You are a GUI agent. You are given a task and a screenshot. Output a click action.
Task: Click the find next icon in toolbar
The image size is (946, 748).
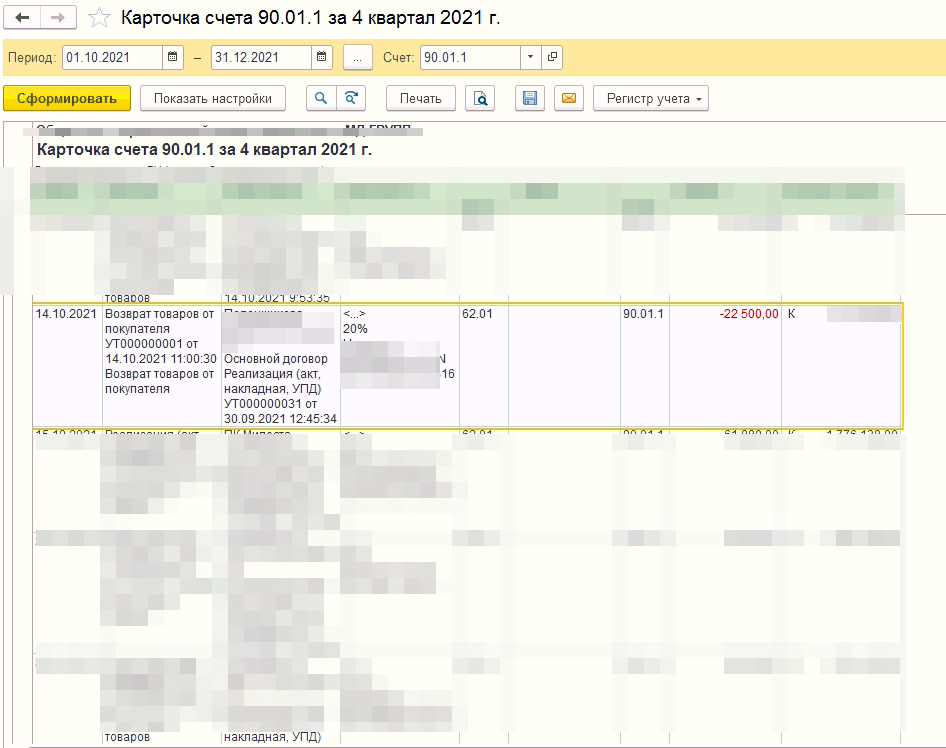pyautogui.click(x=351, y=98)
